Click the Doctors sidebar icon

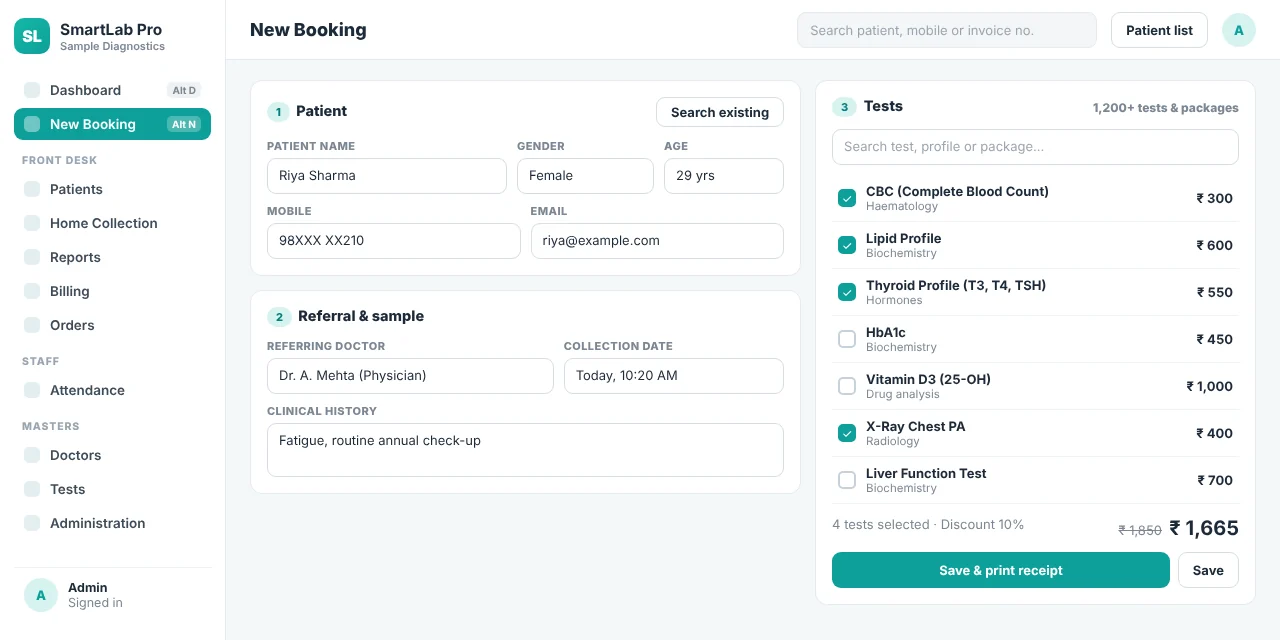(32, 455)
